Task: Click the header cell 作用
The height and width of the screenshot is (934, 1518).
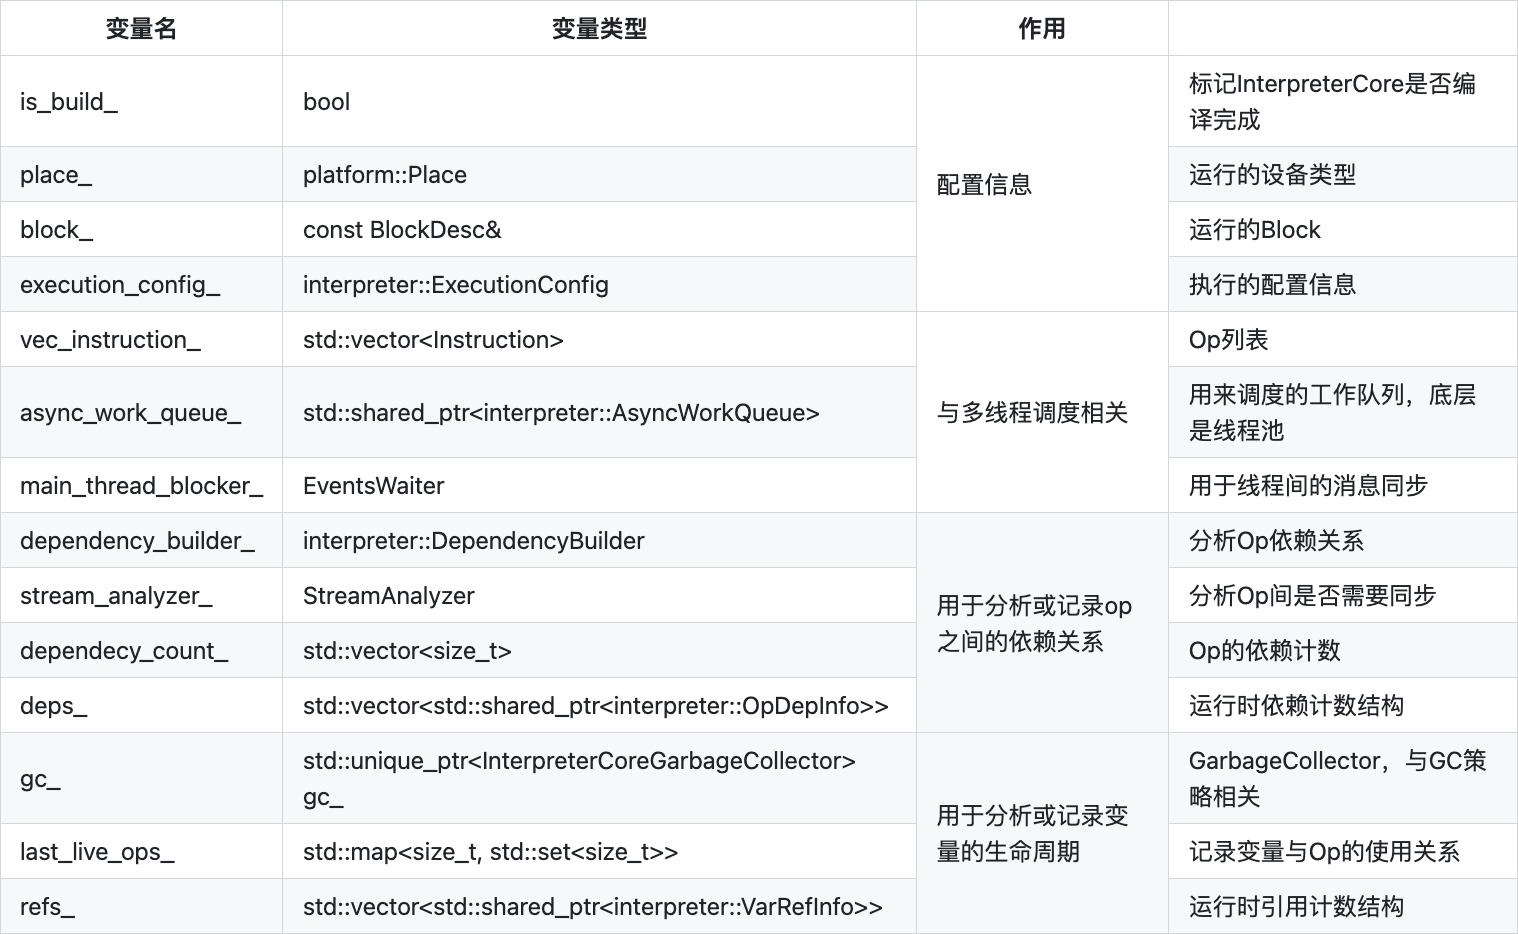Action: pos(1042,28)
